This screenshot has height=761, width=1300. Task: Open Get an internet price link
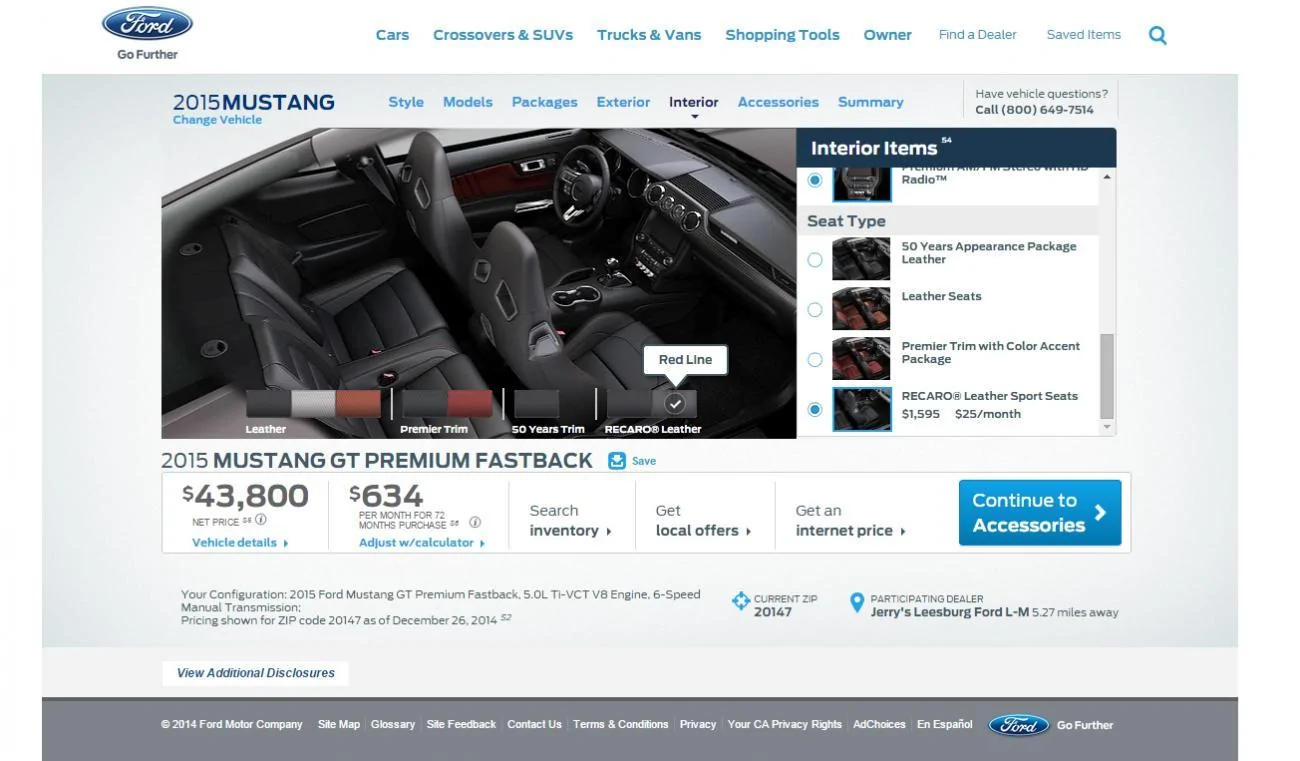click(851, 521)
